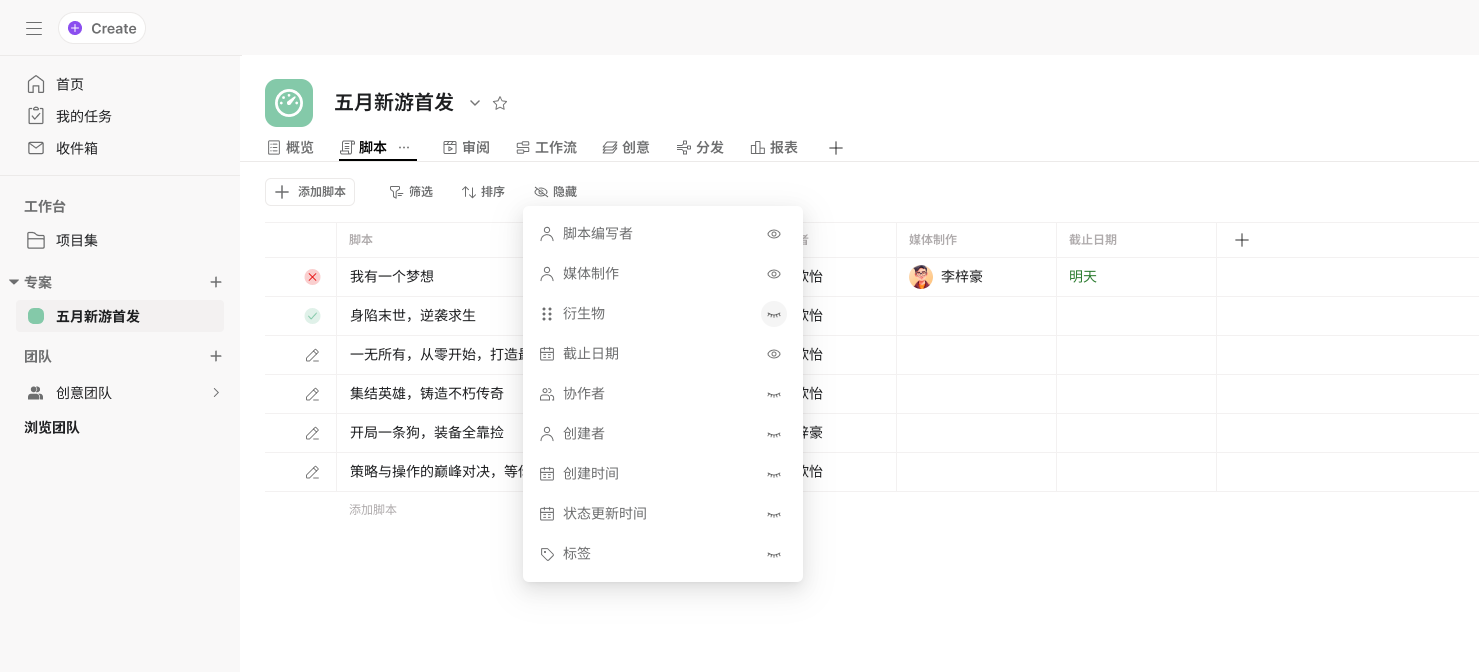This screenshot has height=672, width=1479.
Task: Open the 脚本 tab more options ellipsis
Action: [x=404, y=147]
